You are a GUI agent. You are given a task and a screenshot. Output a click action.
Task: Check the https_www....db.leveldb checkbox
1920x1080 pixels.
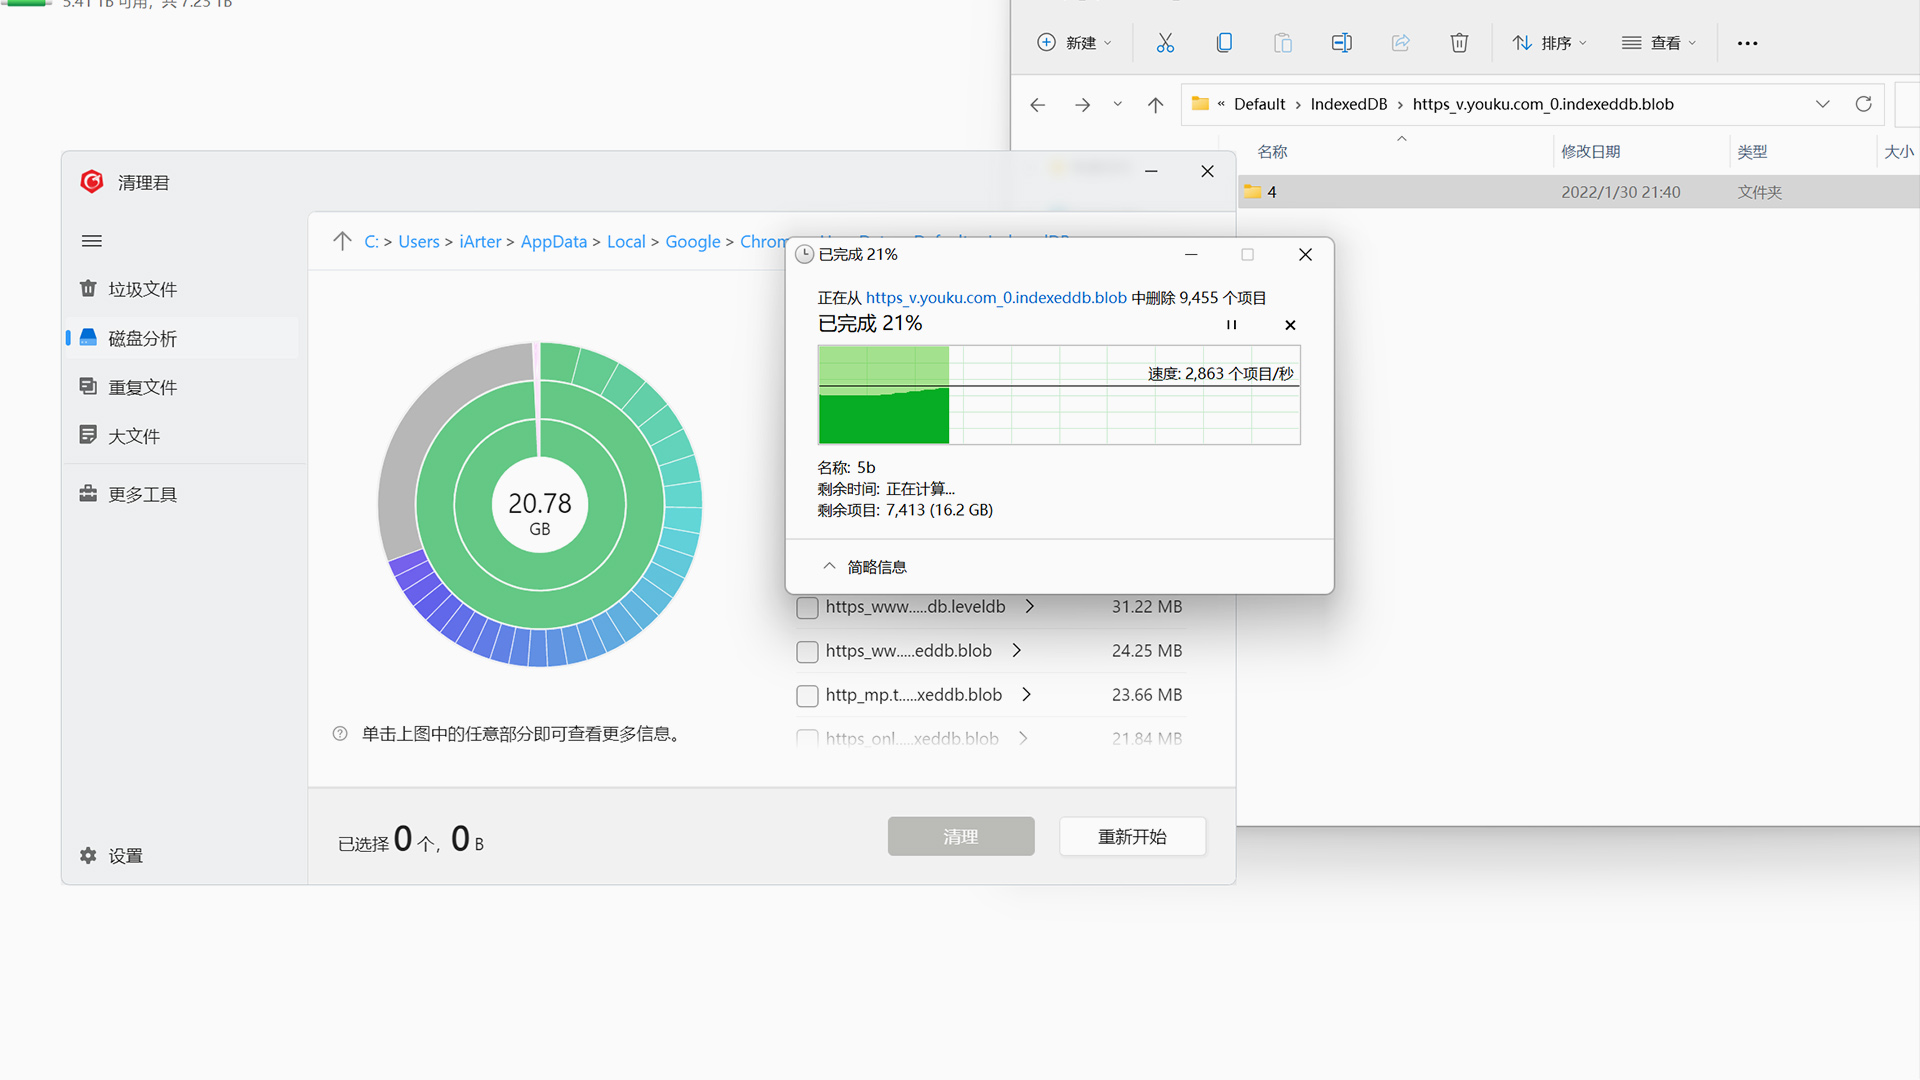pyautogui.click(x=807, y=607)
